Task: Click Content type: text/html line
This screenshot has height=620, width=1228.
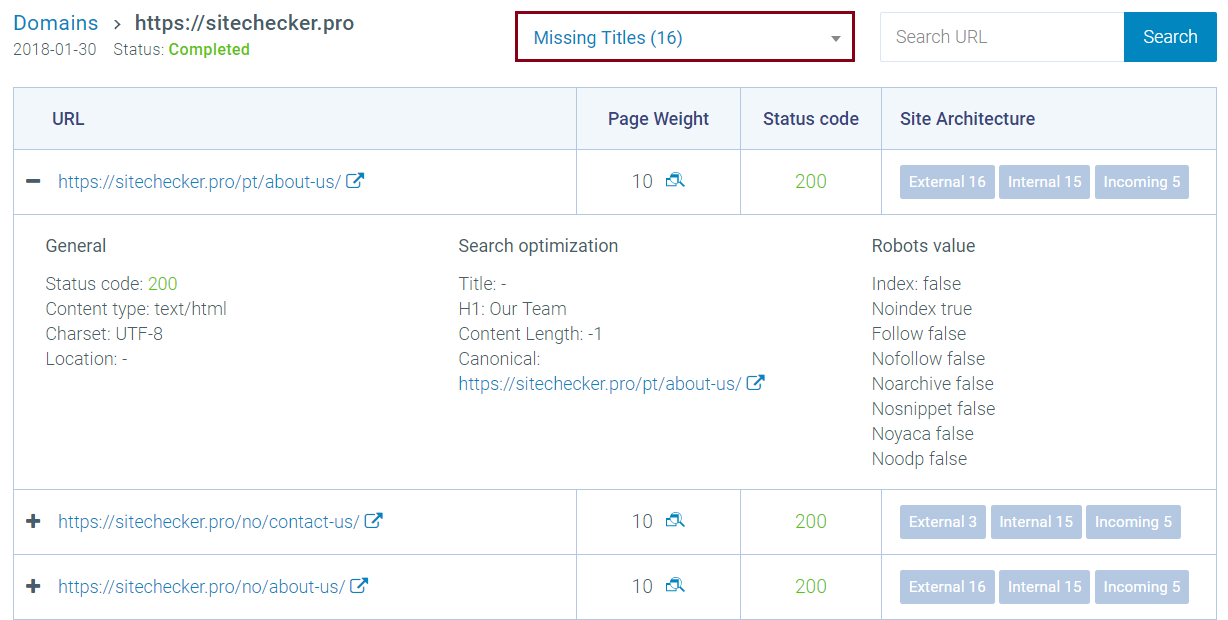Action: pos(136,309)
